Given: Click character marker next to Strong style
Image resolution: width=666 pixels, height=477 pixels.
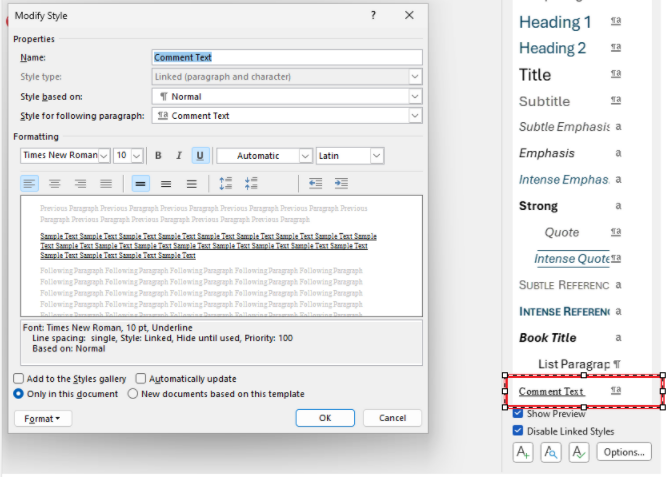Looking at the screenshot, I should pyautogui.click(x=618, y=206).
